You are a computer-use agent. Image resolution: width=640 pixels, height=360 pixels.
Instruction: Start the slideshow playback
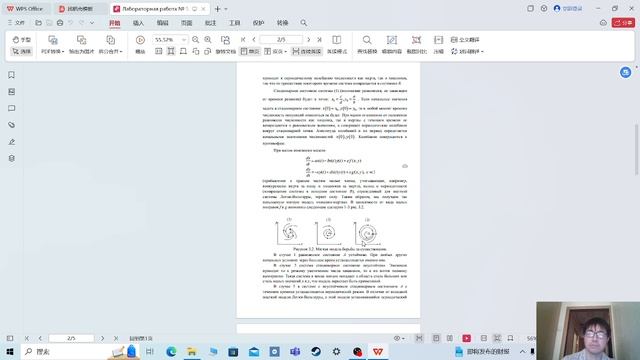click(x=140, y=45)
